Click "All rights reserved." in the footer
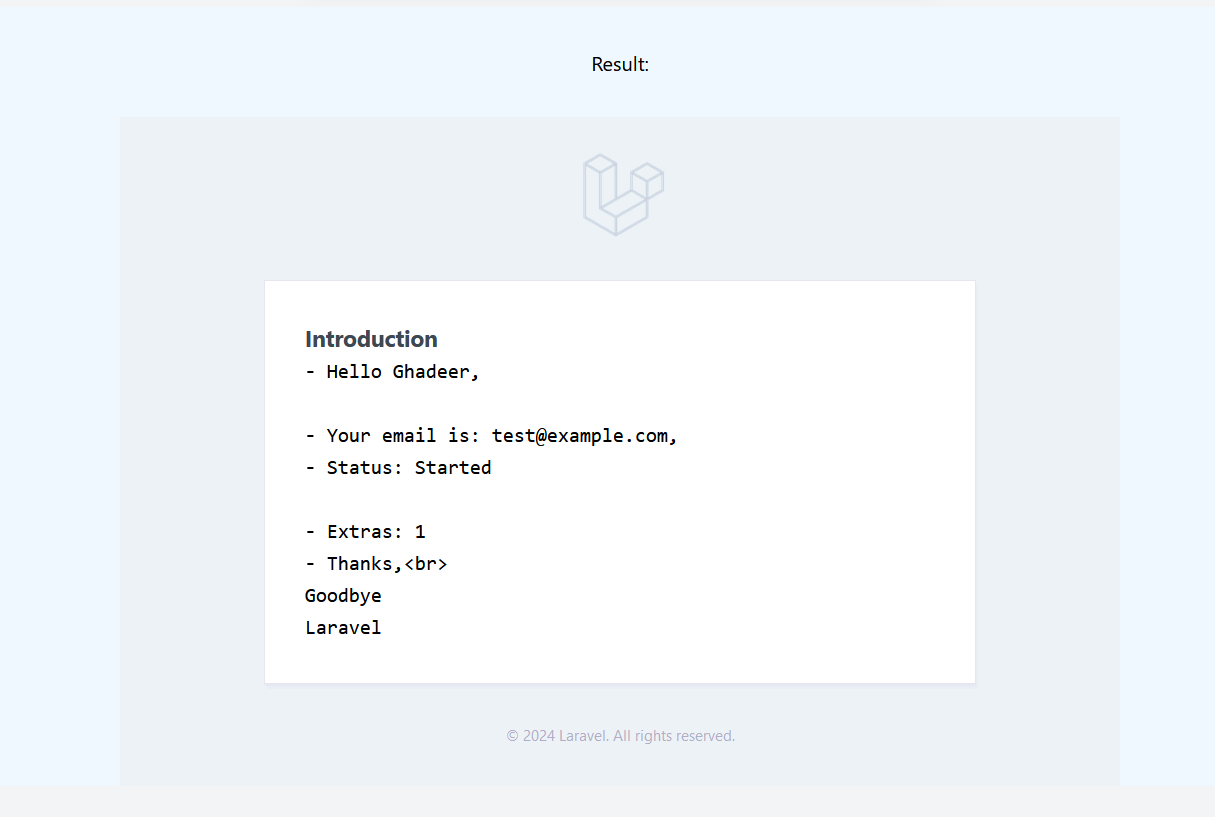This screenshot has width=1215, height=817. pos(674,736)
